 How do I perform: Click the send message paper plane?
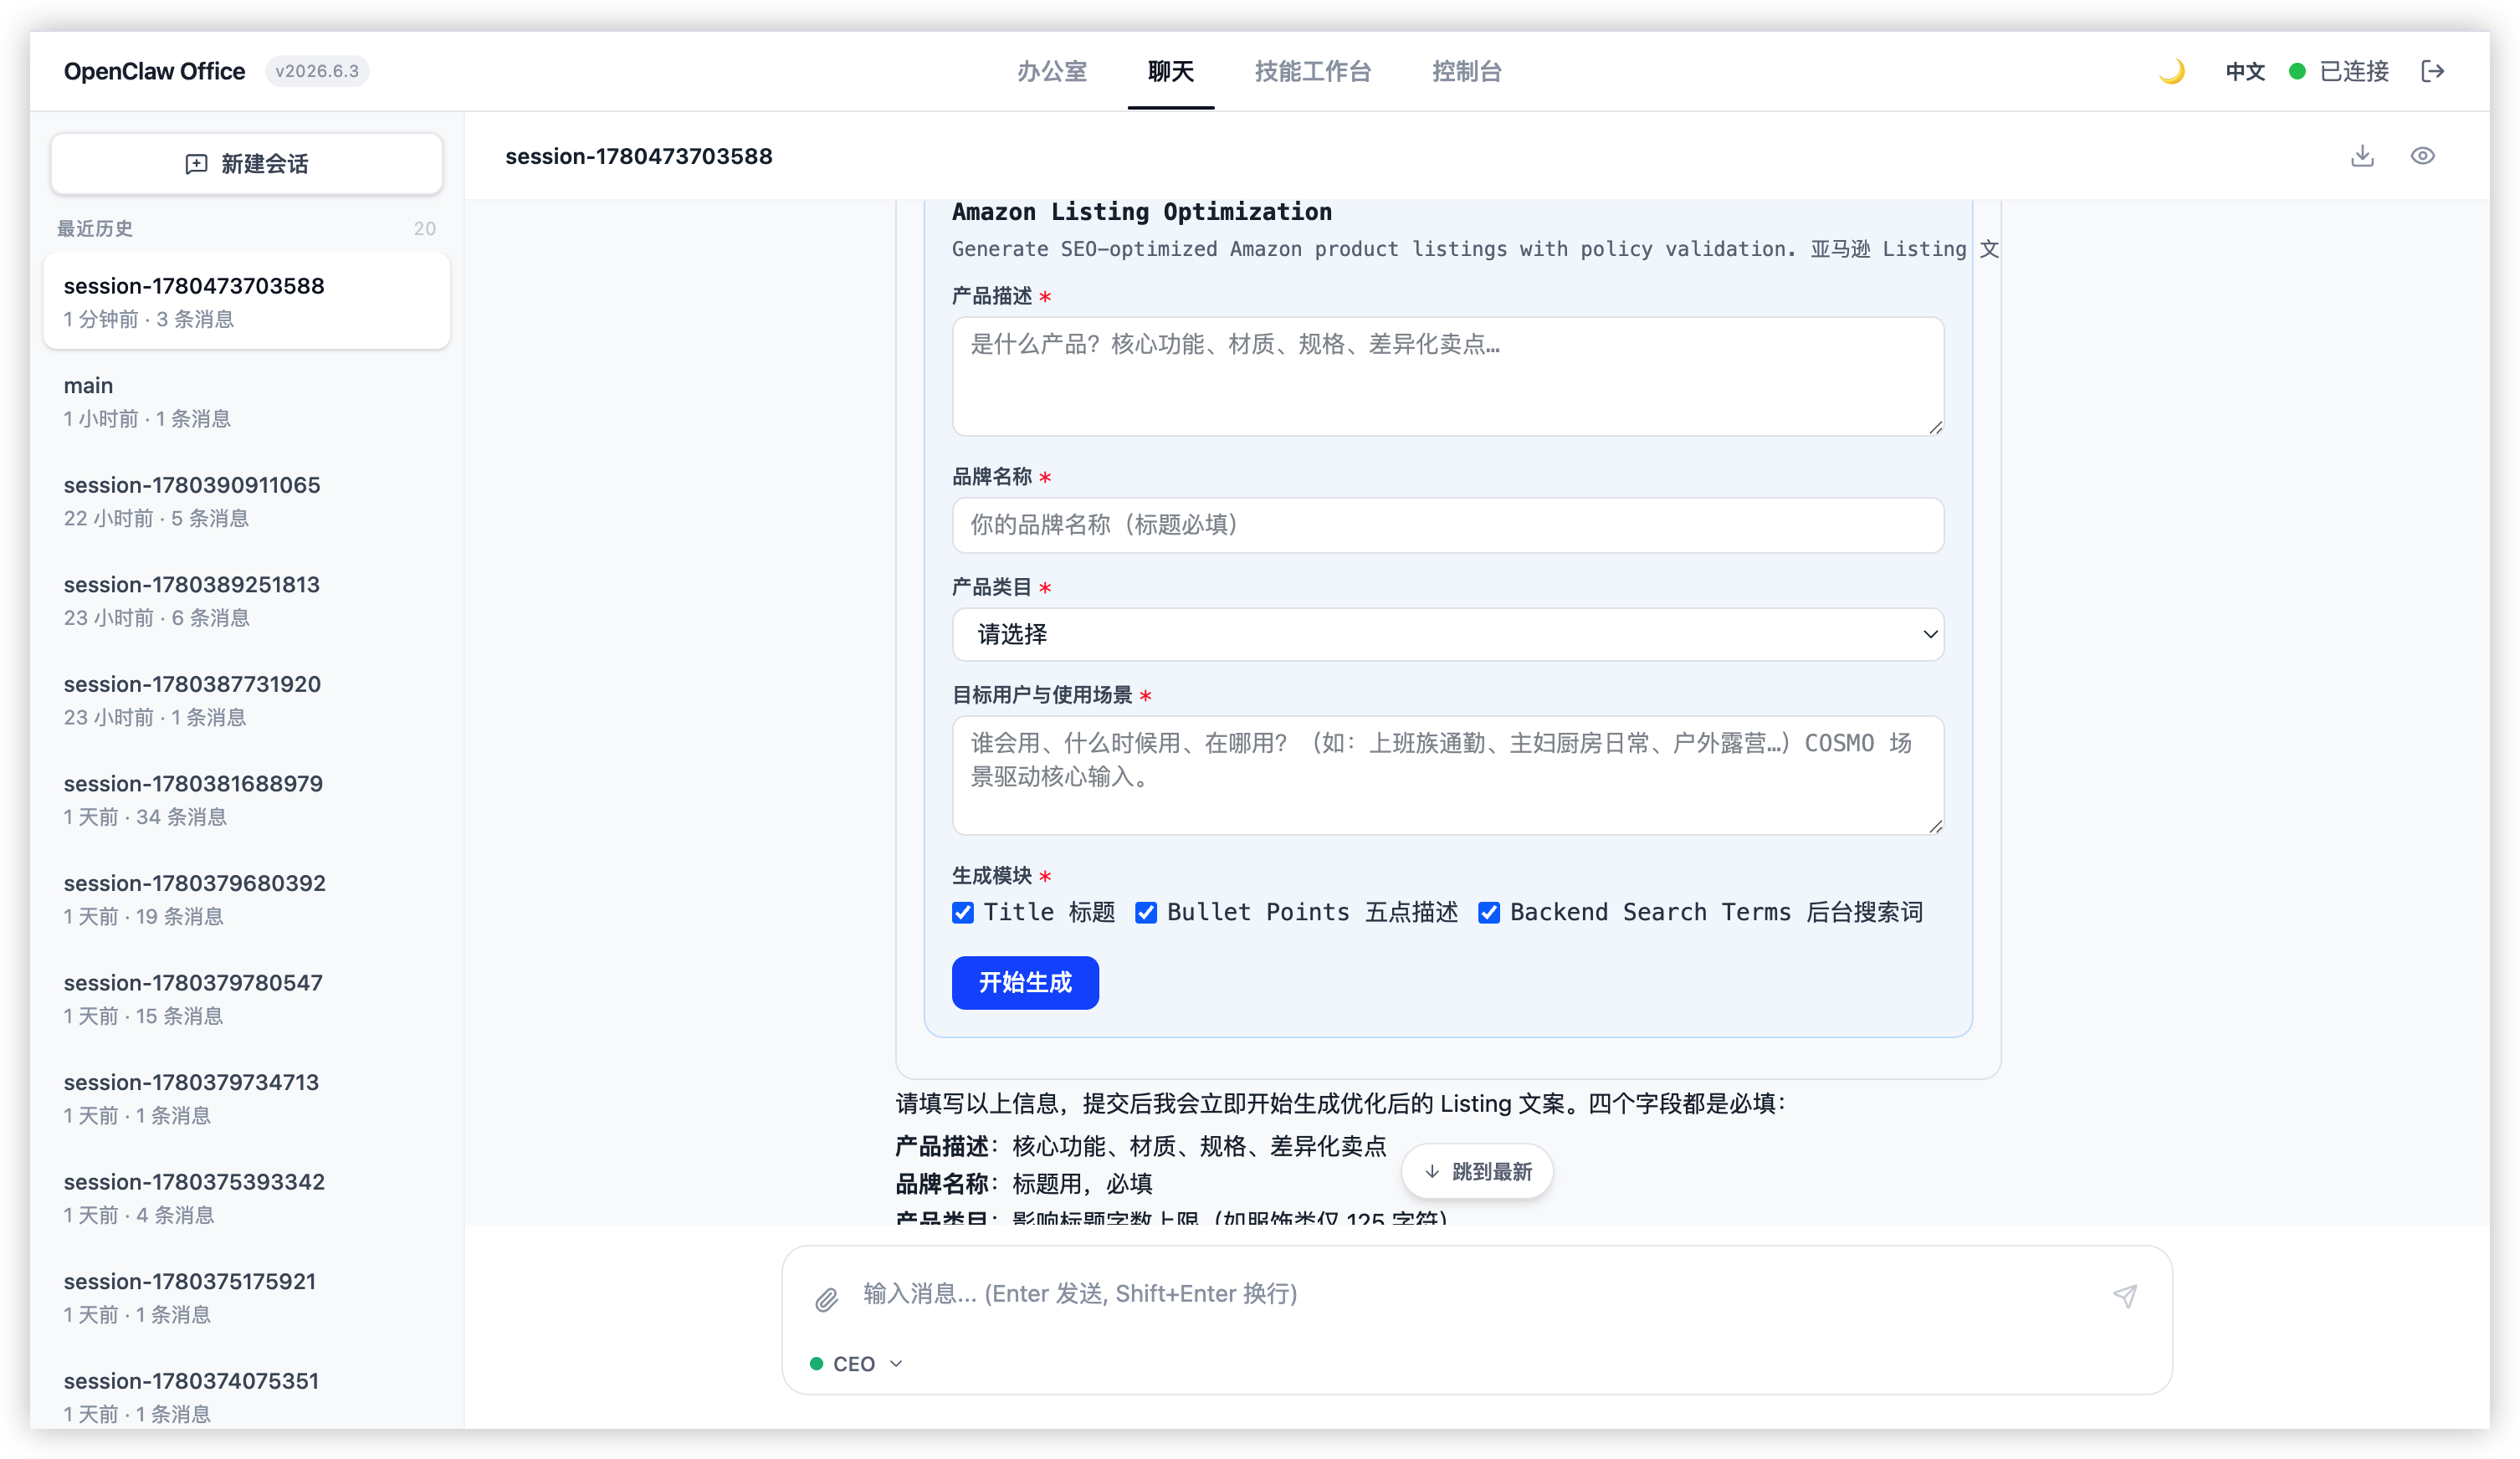coord(2124,1295)
